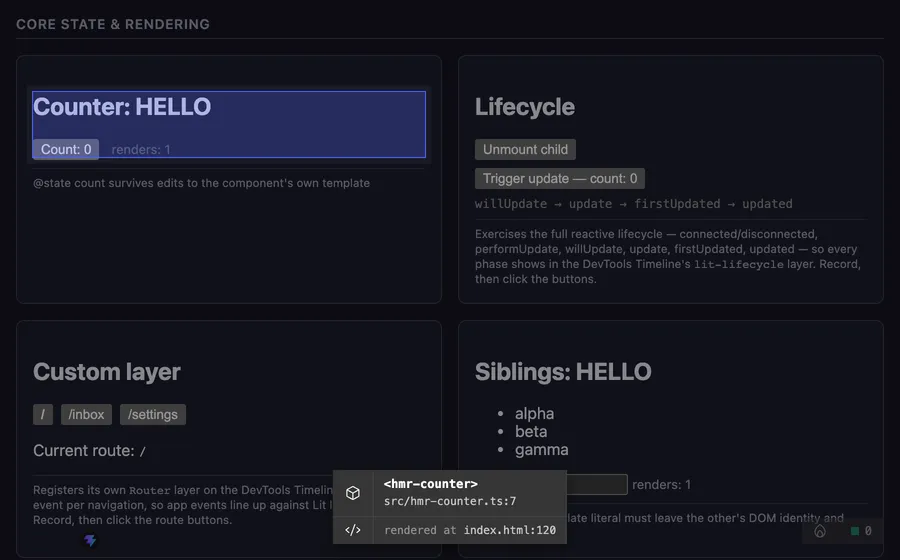Click the blue lightning bolt icon

(x=90, y=540)
